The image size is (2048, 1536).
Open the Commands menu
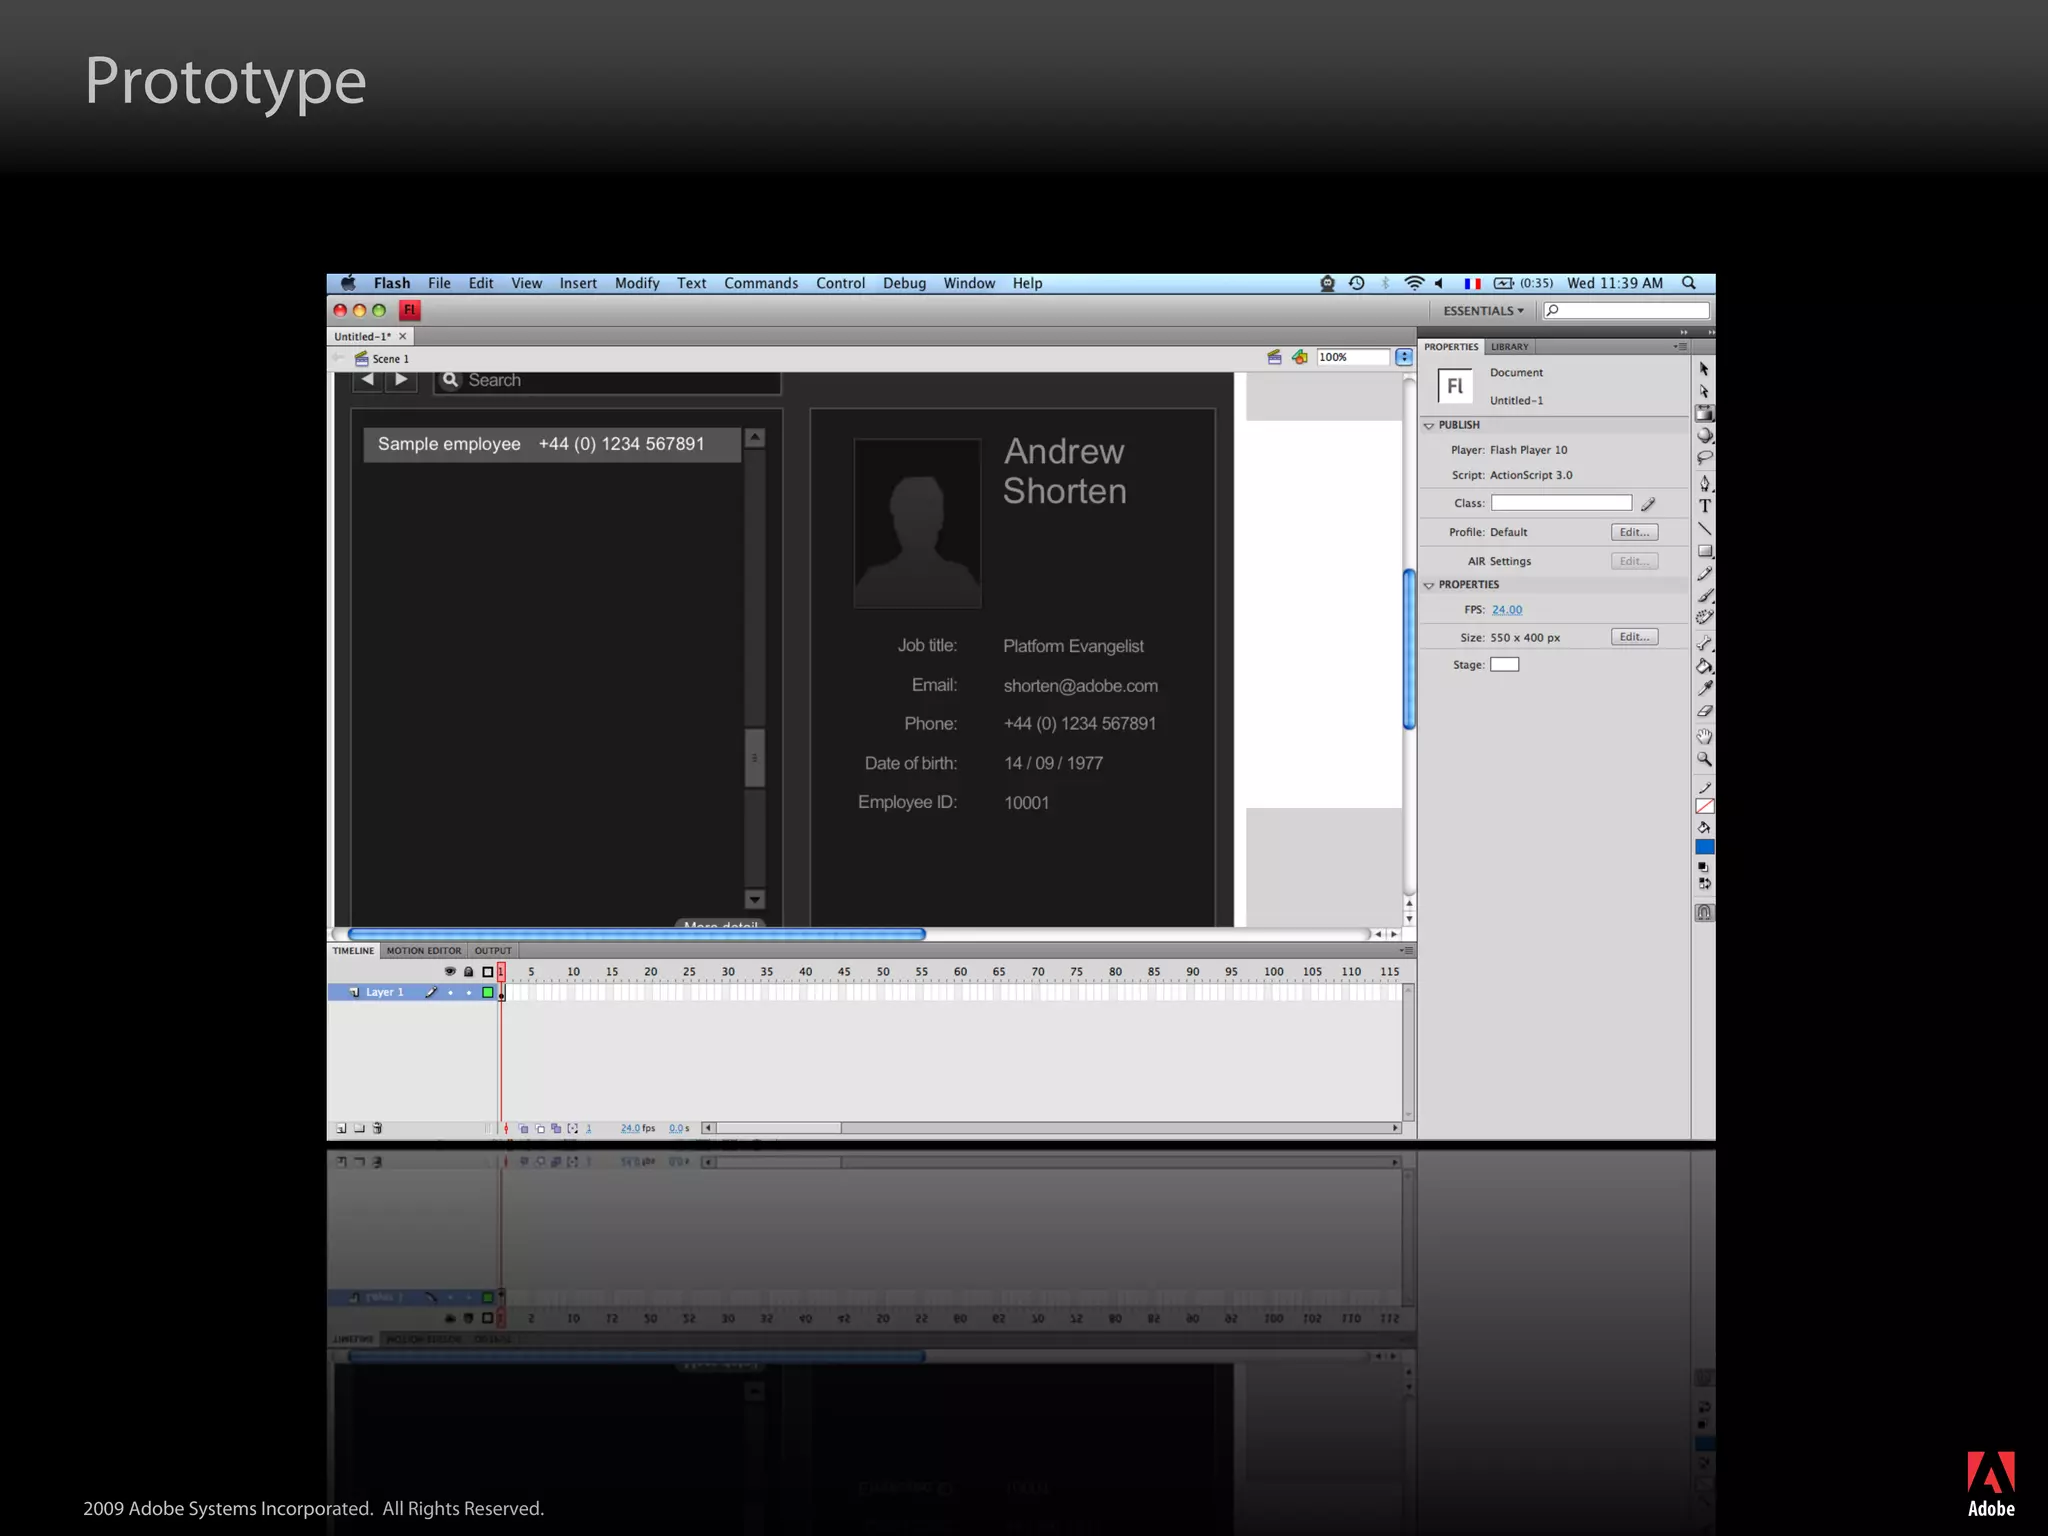pos(761,283)
